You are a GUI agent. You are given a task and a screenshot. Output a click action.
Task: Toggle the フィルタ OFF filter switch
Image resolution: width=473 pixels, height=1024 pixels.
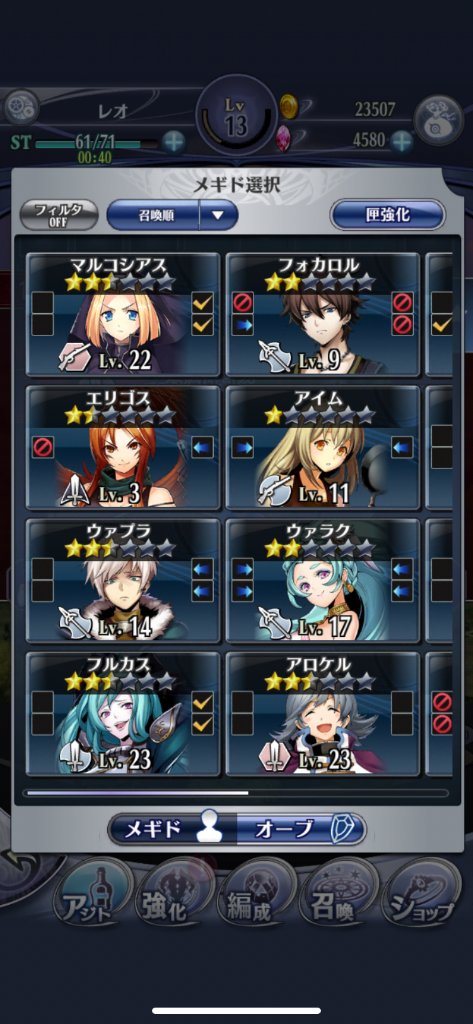click(x=59, y=215)
